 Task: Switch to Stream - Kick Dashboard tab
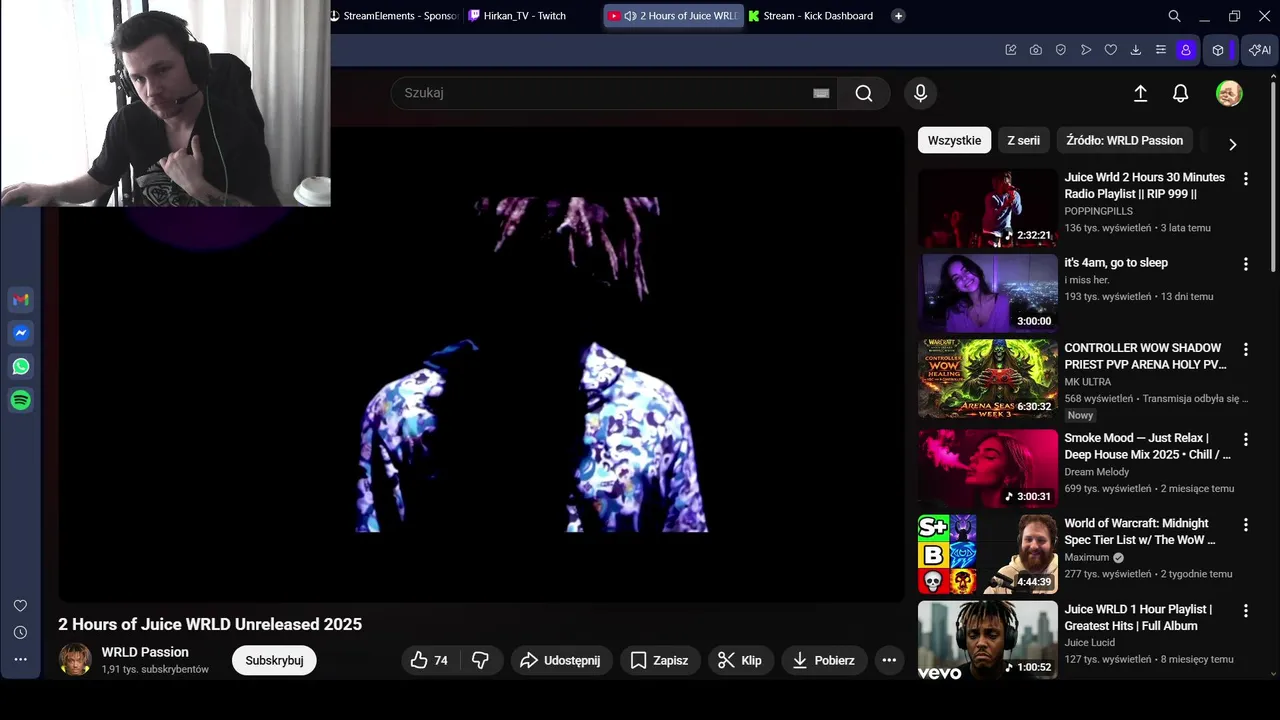tap(811, 16)
